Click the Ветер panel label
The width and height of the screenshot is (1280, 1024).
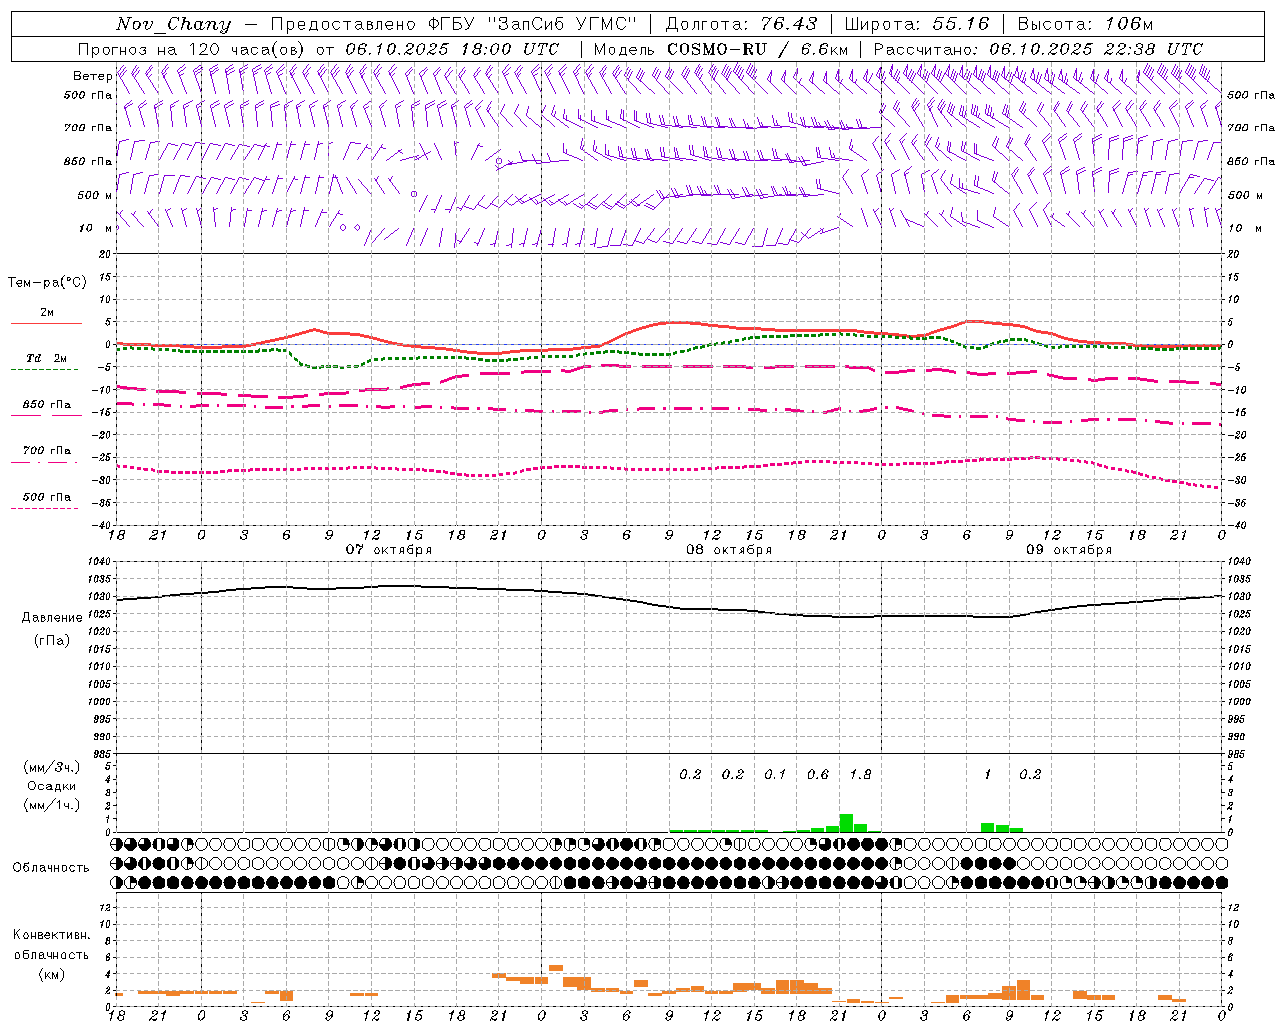pos(92,76)
